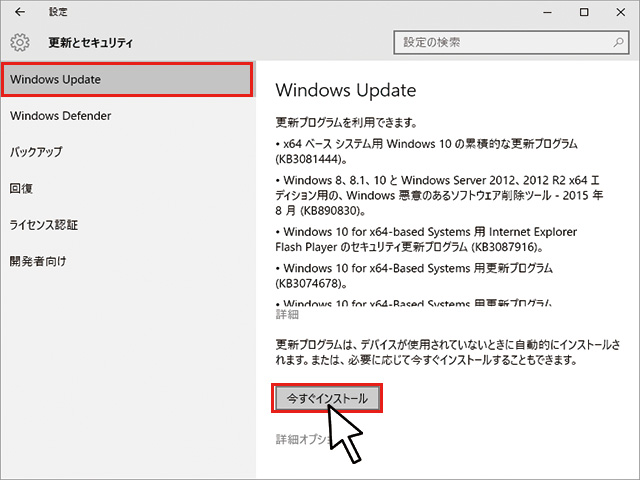Open the ライセンス認証 section
This screenshot has width=640, height=480.
coord(44,225)
